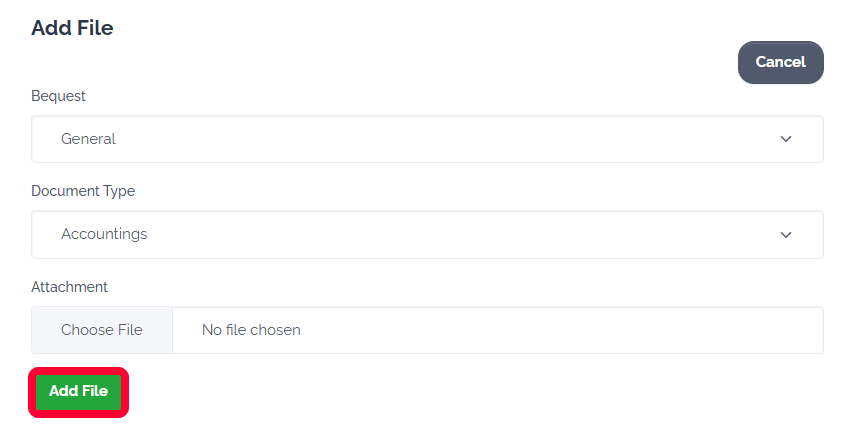
Task: Open the Bequest dropdown
Action: [427, 139]
